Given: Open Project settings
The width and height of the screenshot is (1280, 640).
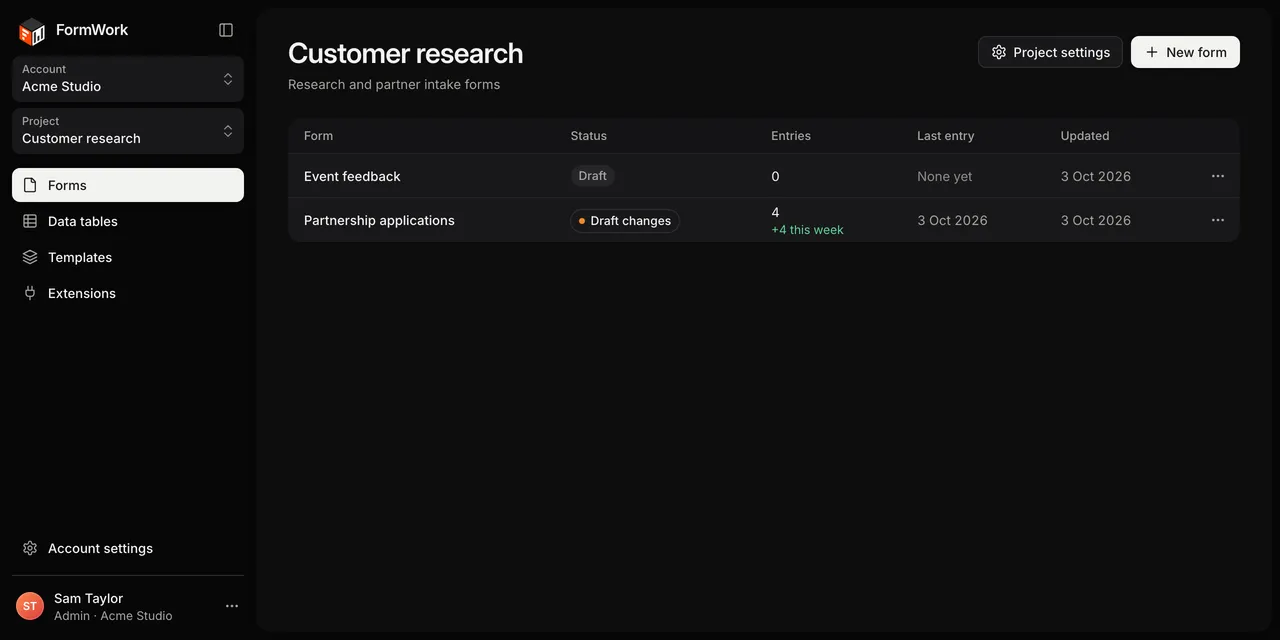Looking at the screenshot, I should 1050,52.
